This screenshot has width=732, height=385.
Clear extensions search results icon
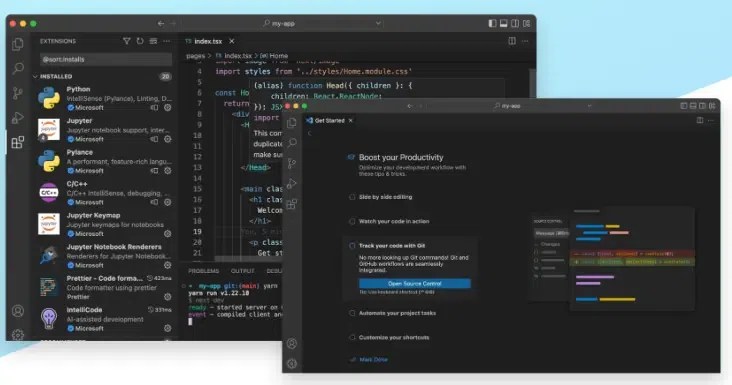(153, 41)
